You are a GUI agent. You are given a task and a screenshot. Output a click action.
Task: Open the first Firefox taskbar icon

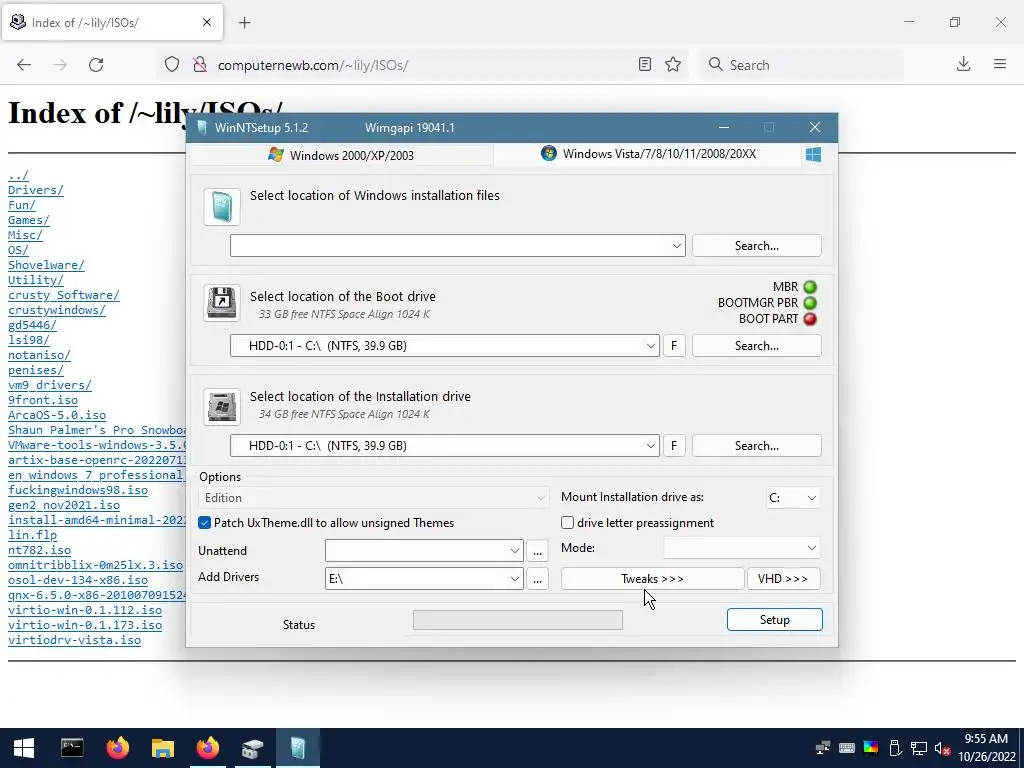(118, 748)
